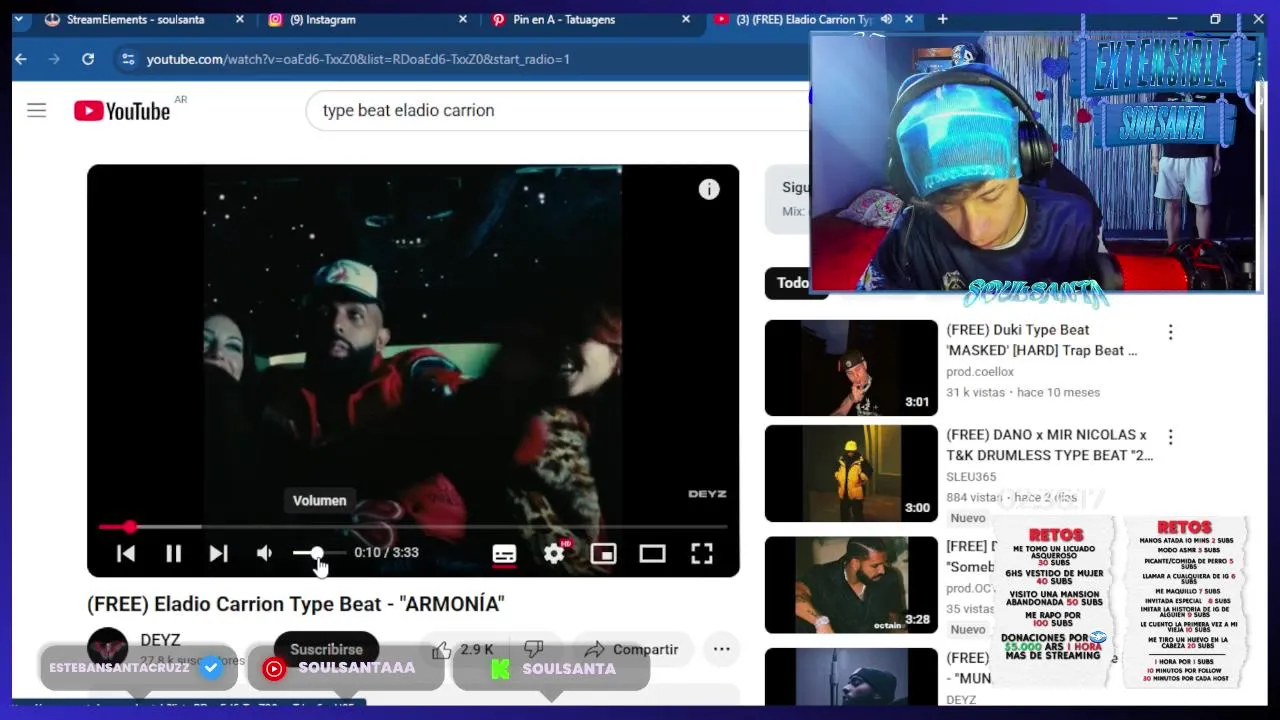Open a new browser tab
The image size is (1280, 720).
942,19
